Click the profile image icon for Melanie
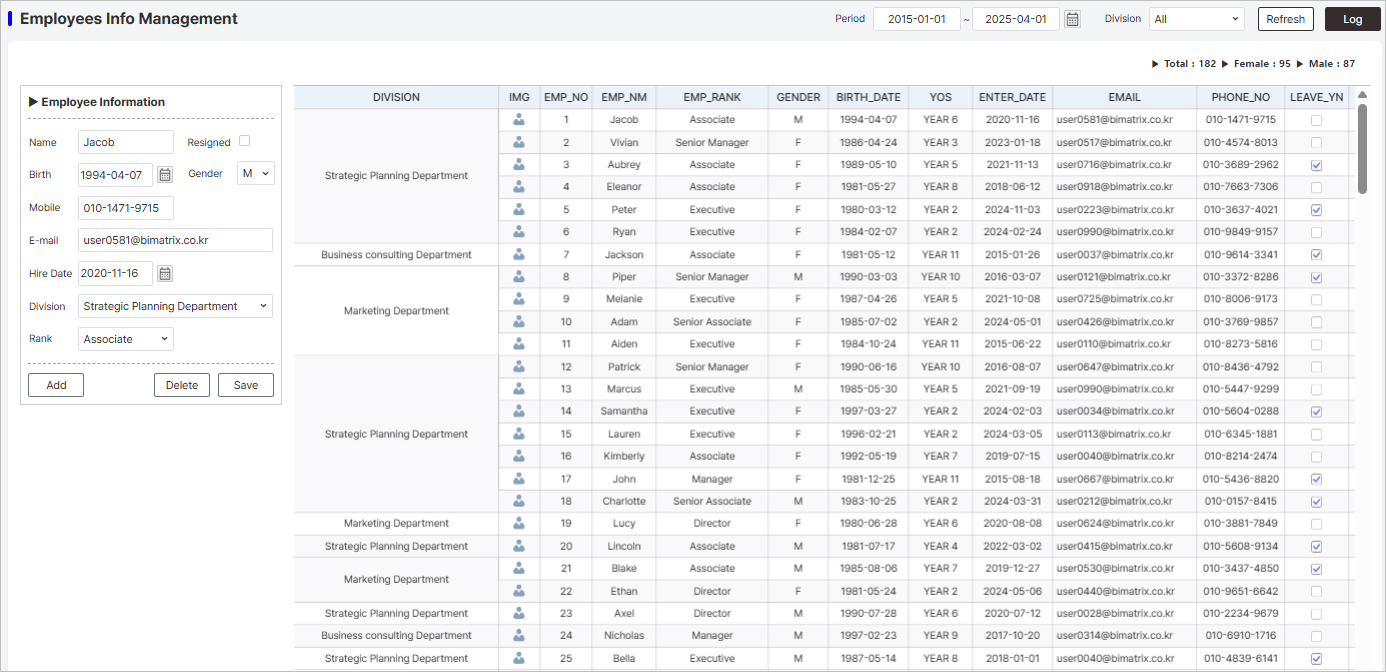This screenshot has height=672, width=1386. point(519,299)
